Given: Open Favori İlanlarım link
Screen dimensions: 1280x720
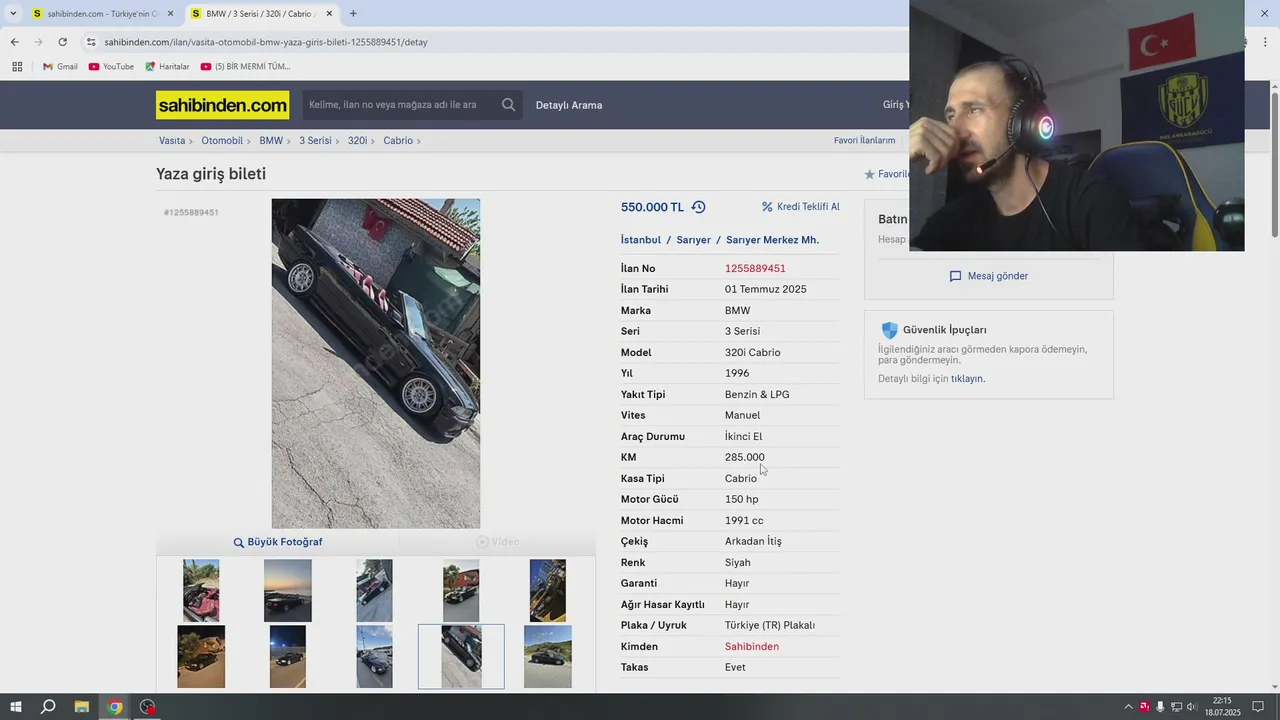Looking at the screenshot, I should [x=865, y=141].
